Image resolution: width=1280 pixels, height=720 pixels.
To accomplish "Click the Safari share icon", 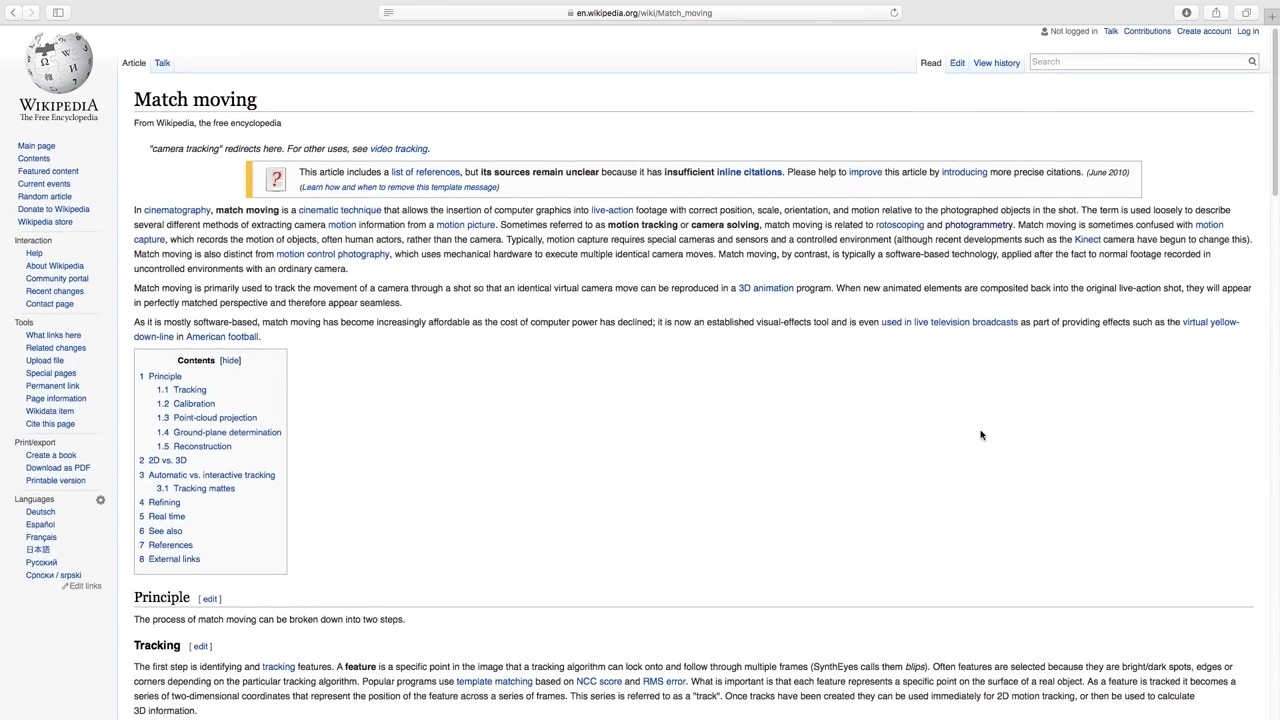I will pos(1216,13).
